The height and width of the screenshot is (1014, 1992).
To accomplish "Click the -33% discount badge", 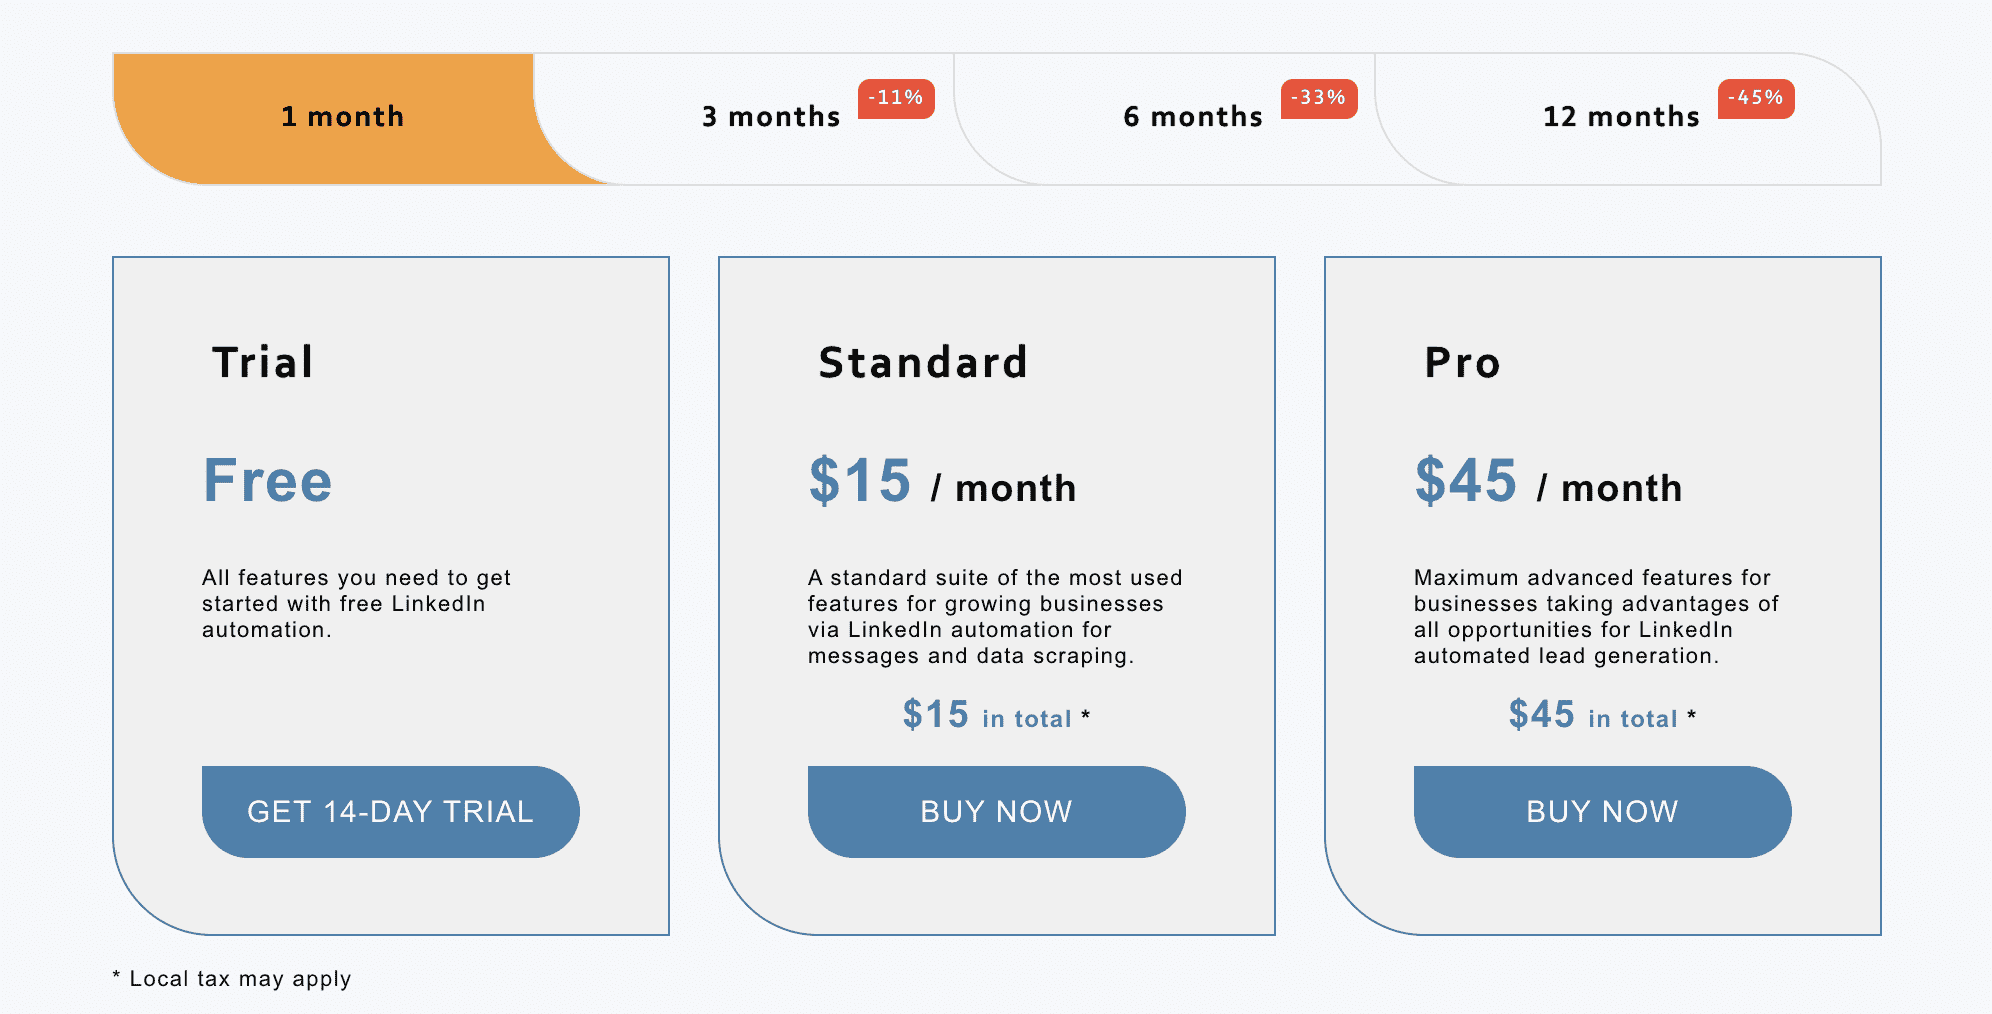I will click(1319, 98).
